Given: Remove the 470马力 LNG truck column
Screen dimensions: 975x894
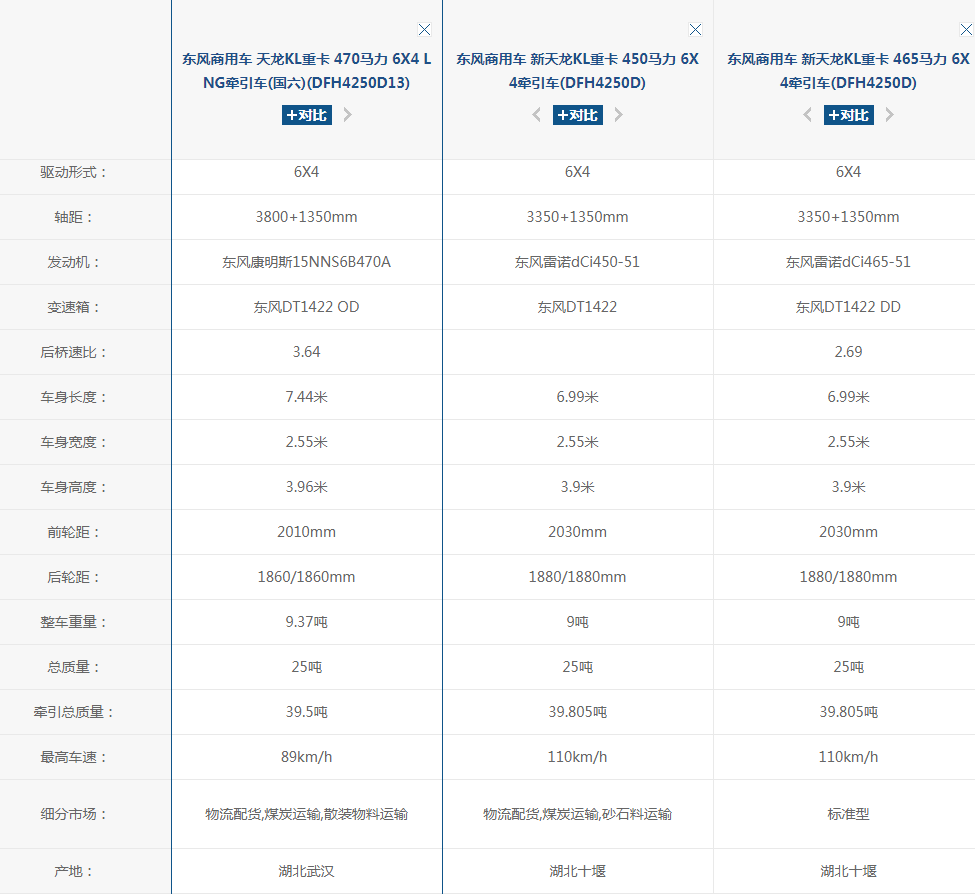Looking at the screenshot, I should coord(424,29).
